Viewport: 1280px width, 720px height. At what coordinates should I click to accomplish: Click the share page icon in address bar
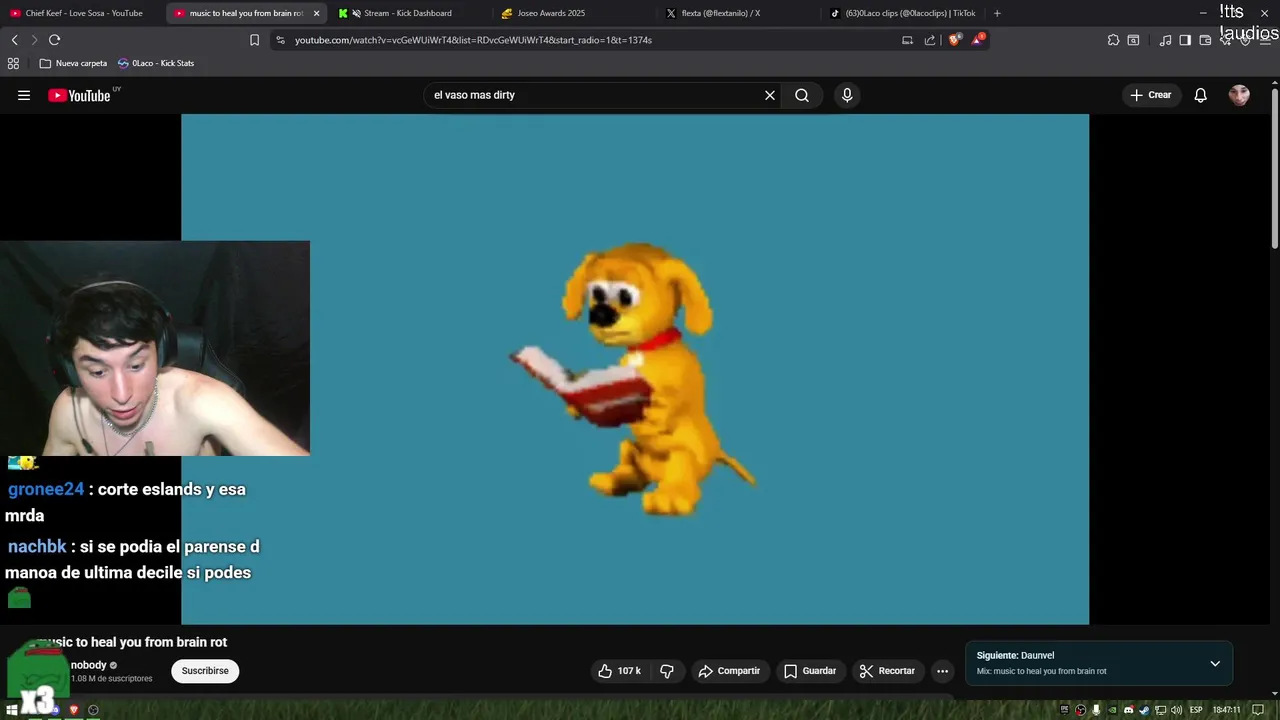tap(930, 40)
